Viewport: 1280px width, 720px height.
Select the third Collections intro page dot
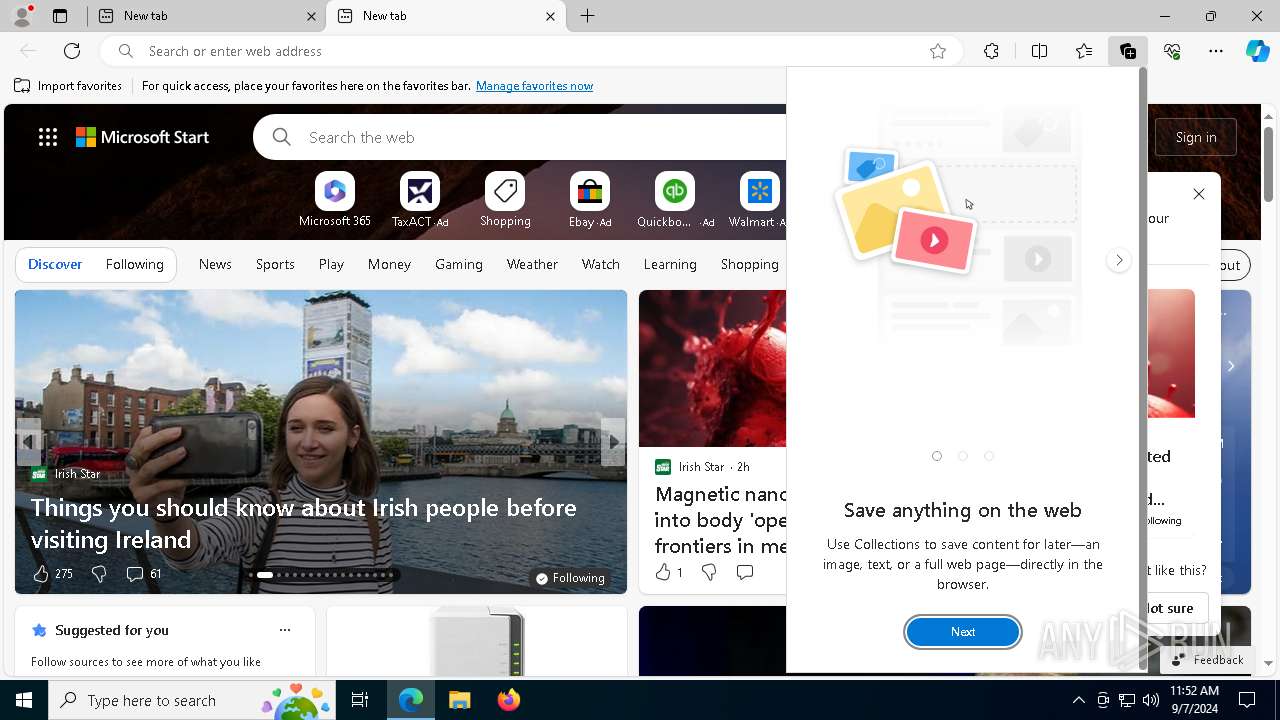point(989,456)
